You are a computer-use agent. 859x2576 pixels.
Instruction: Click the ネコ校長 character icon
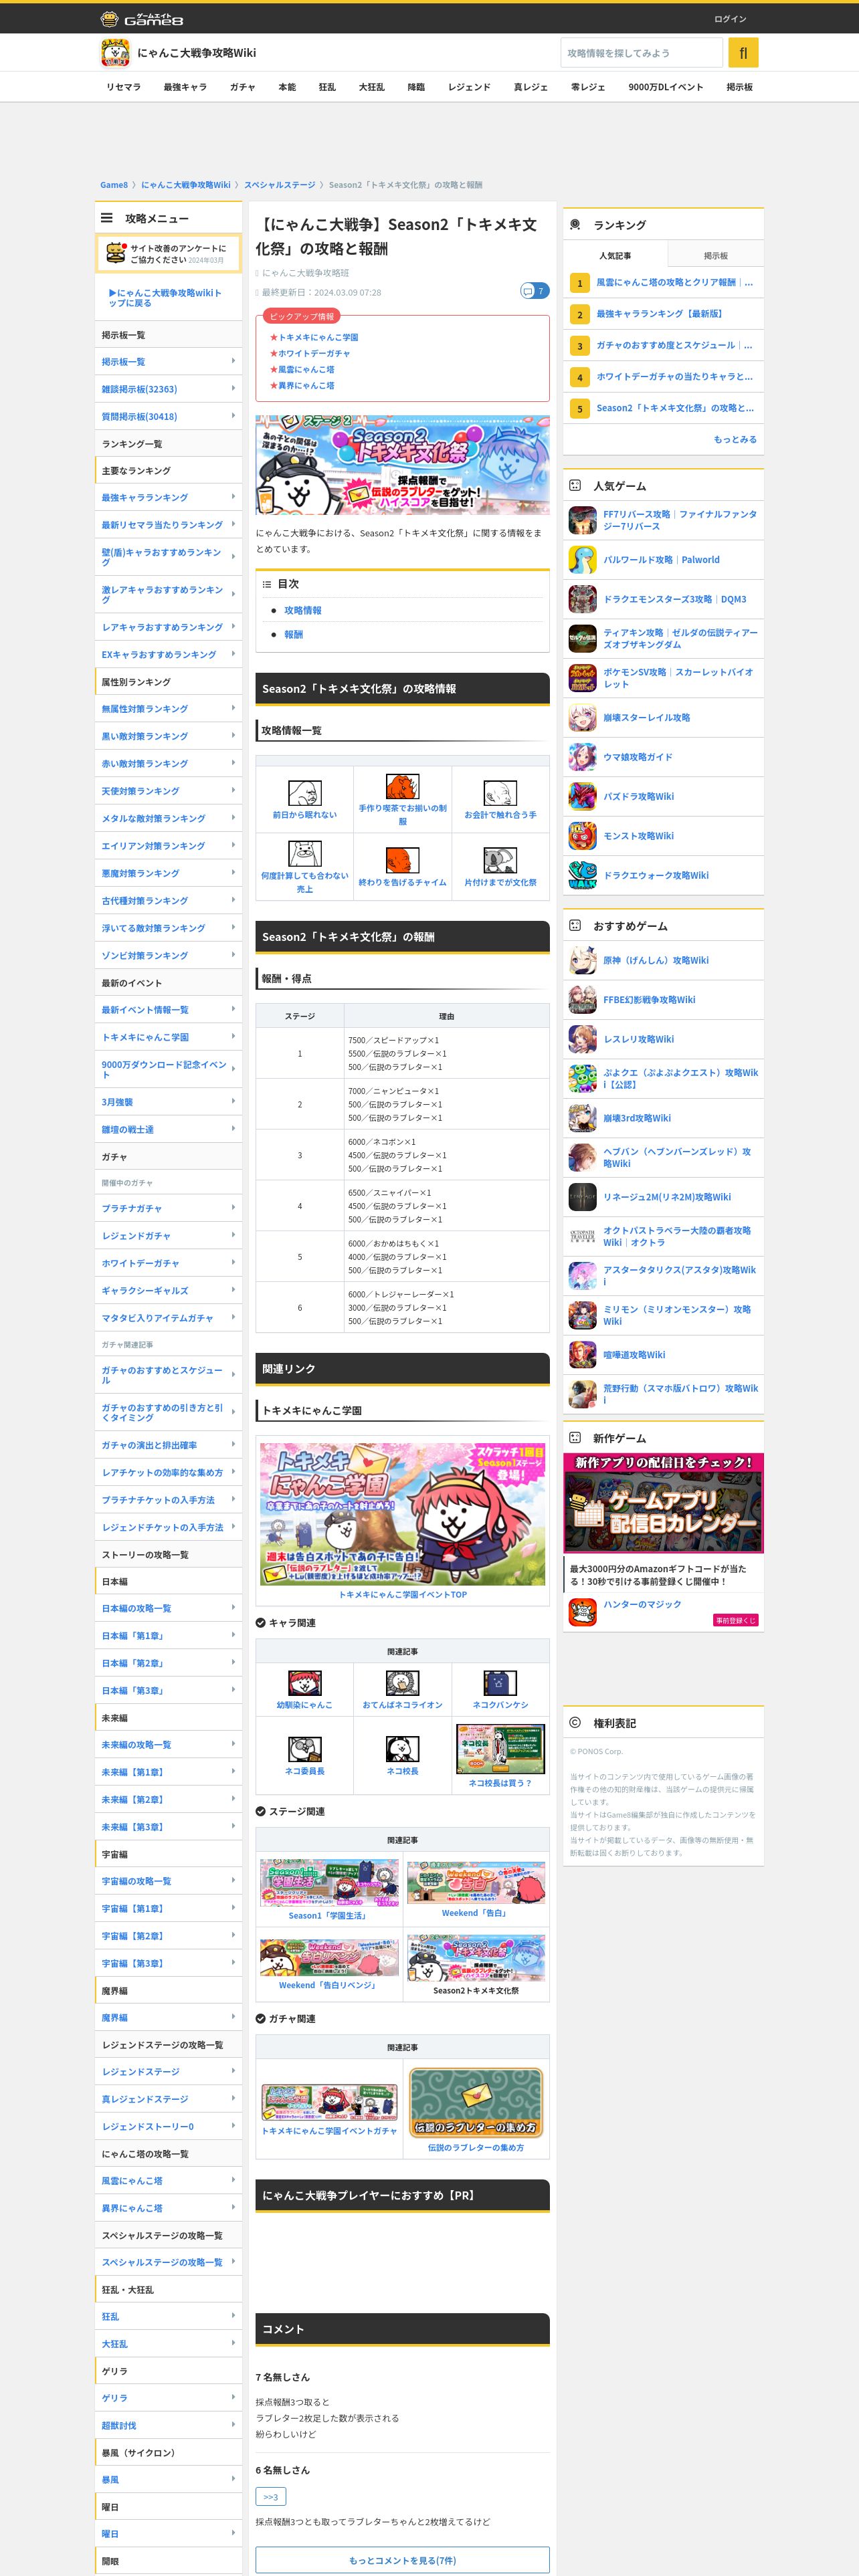402,1749
